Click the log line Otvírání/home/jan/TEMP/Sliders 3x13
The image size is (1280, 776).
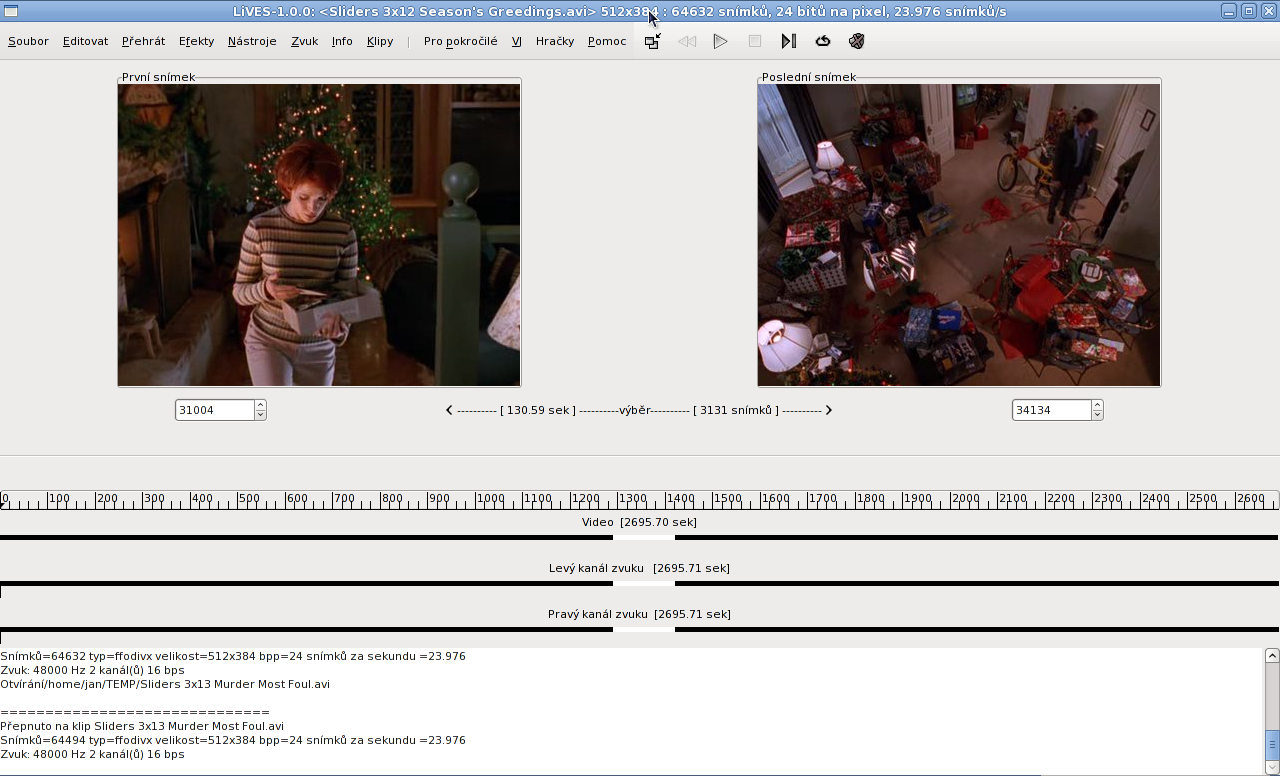pyautogui.click(x=165, y=684)
